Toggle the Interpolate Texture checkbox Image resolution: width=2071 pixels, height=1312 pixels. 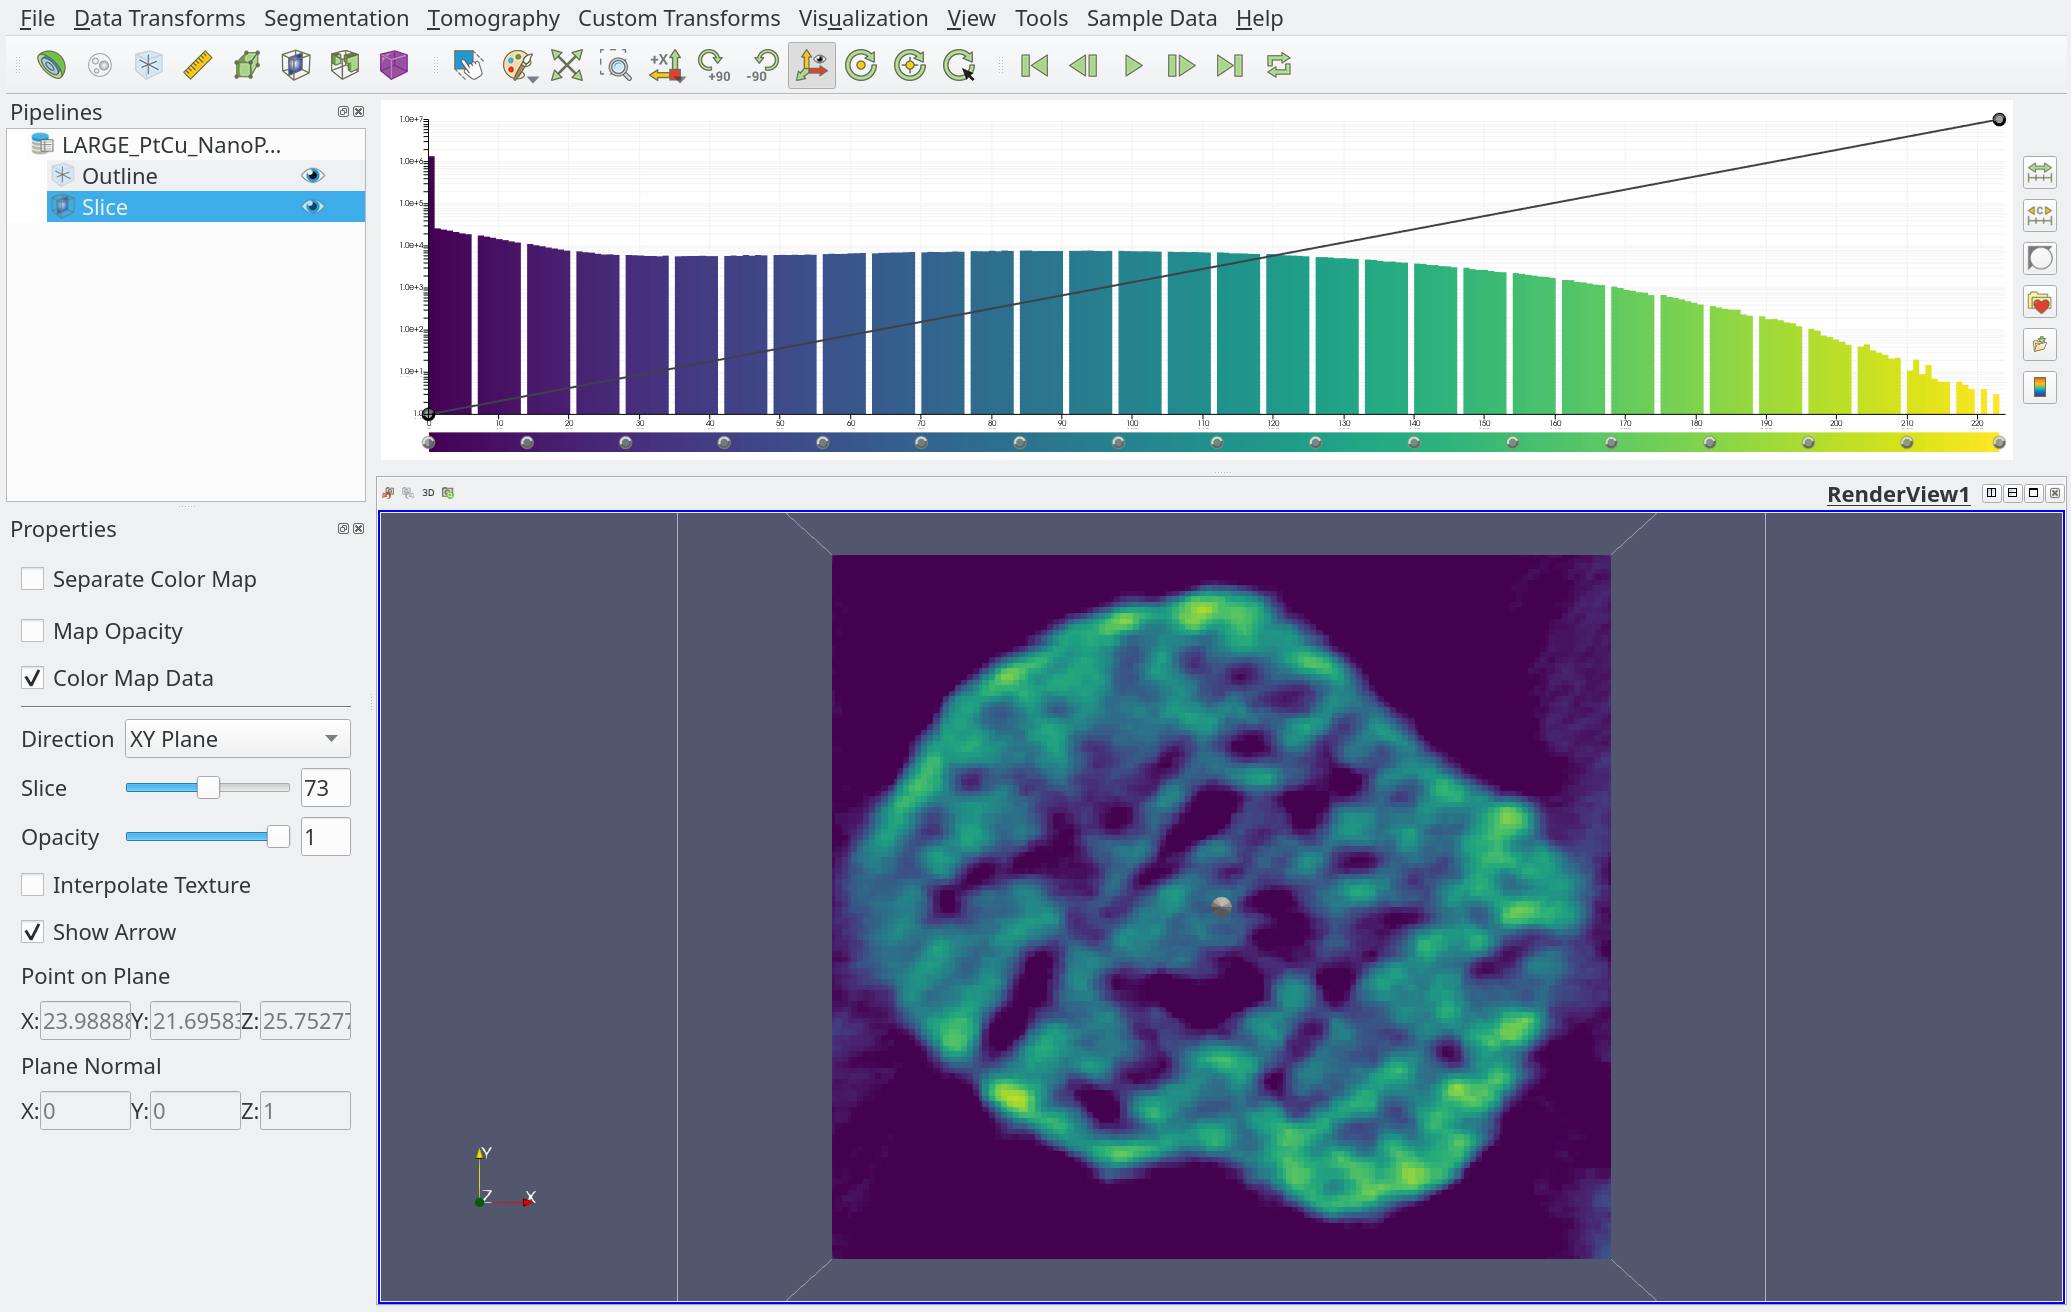click(32, 885)
